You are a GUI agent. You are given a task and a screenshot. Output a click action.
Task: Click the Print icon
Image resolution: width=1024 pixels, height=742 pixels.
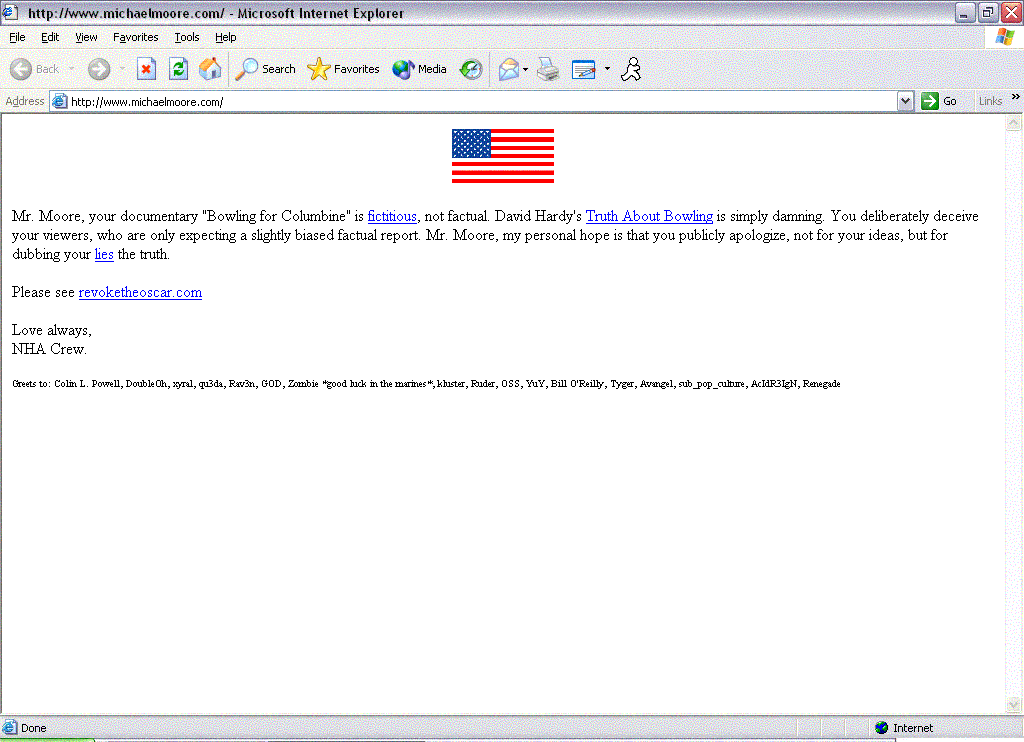coord(547,69)
